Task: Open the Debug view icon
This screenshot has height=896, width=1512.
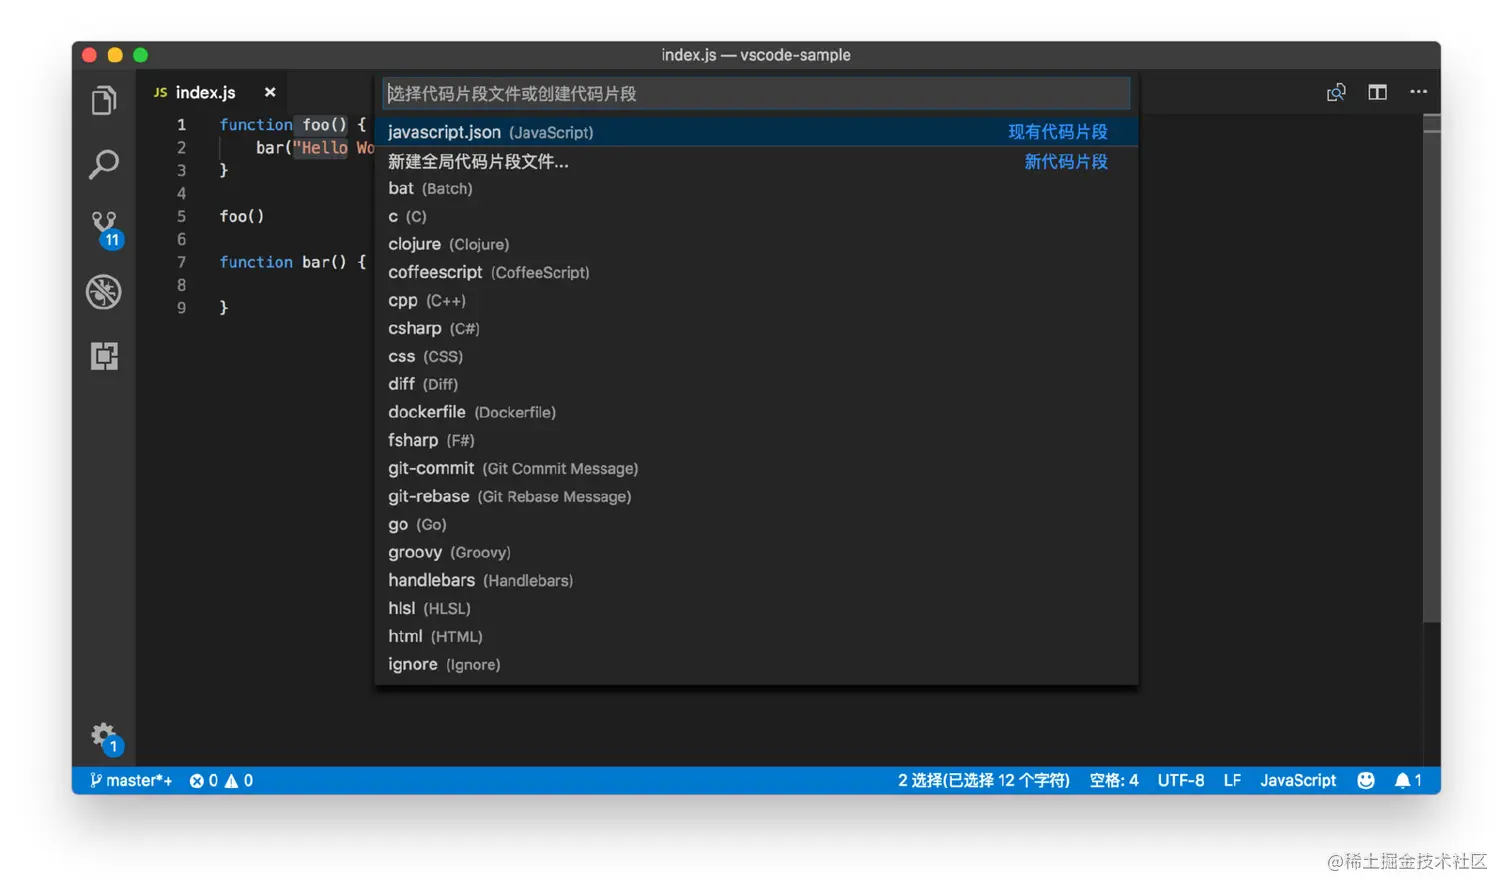Action: pyautogui.click(x=104, y=292)
